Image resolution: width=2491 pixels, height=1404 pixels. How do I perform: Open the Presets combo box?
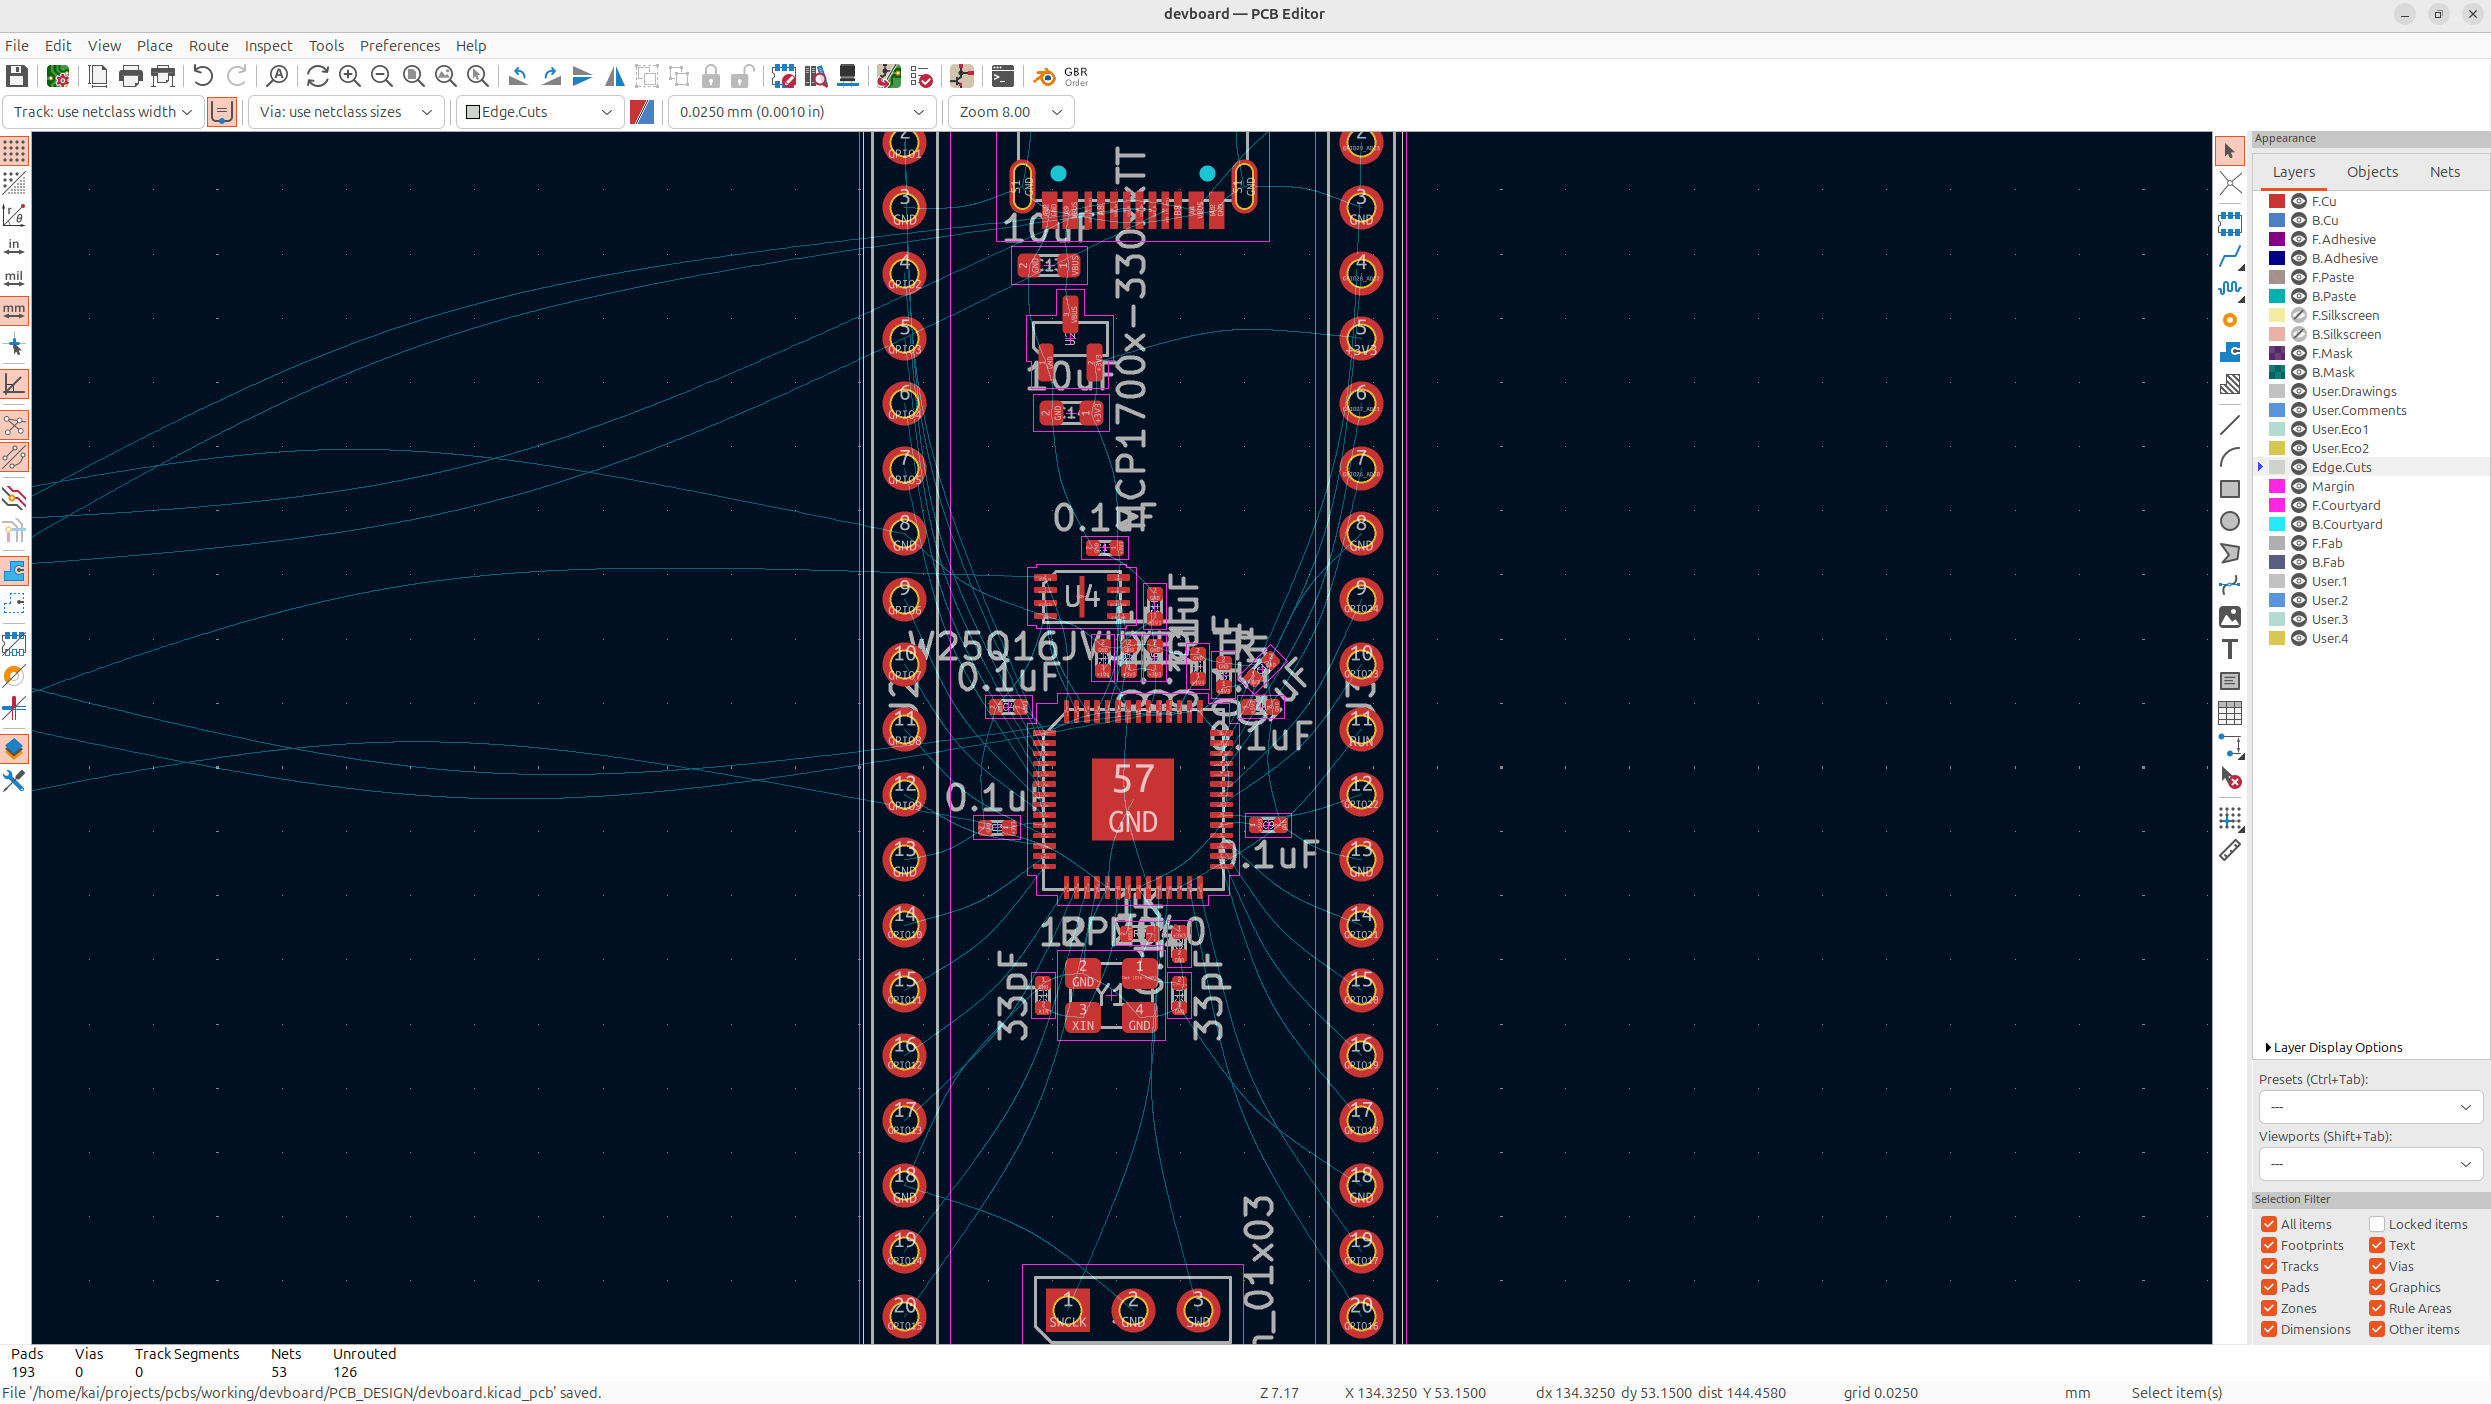click(2370, 1107)
